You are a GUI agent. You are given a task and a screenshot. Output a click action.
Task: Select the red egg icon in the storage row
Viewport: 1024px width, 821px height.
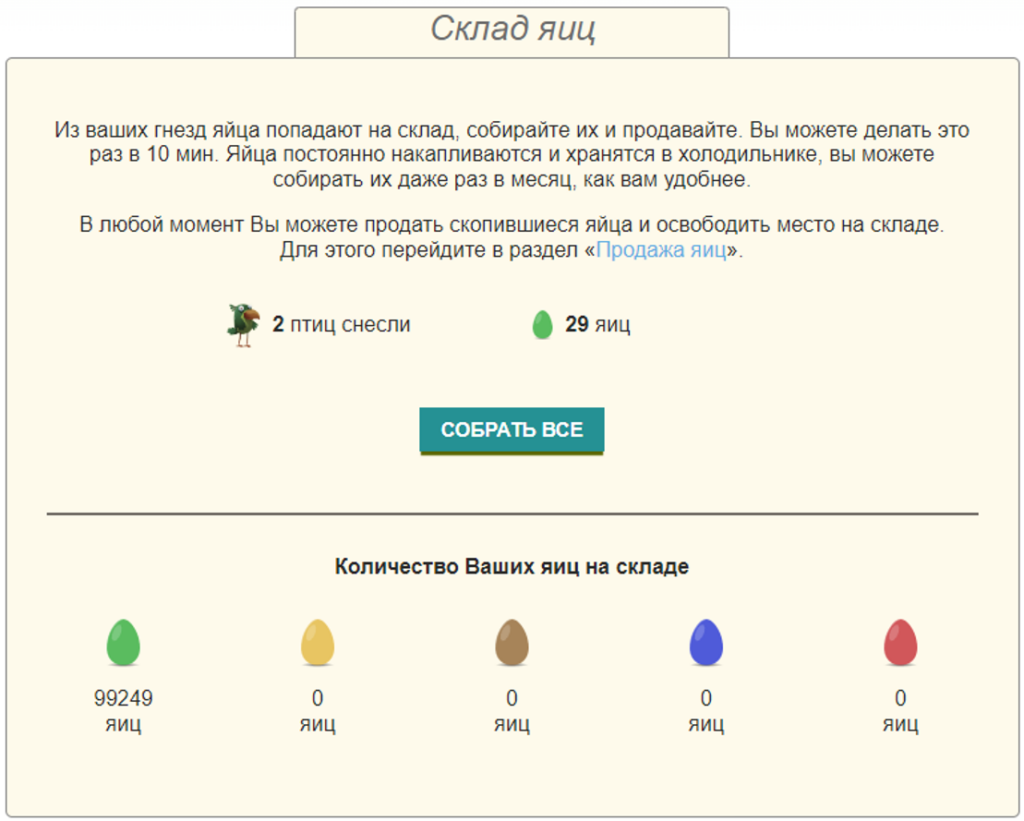[x=901, y=642]
